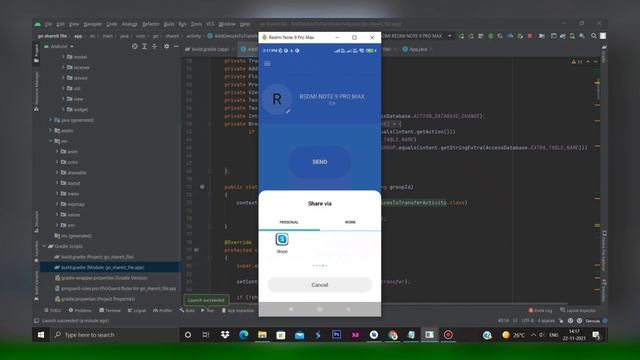Toggle the Favorites side tab
Image resolution: width=640 pixels, height=360 pixels.
36,251
